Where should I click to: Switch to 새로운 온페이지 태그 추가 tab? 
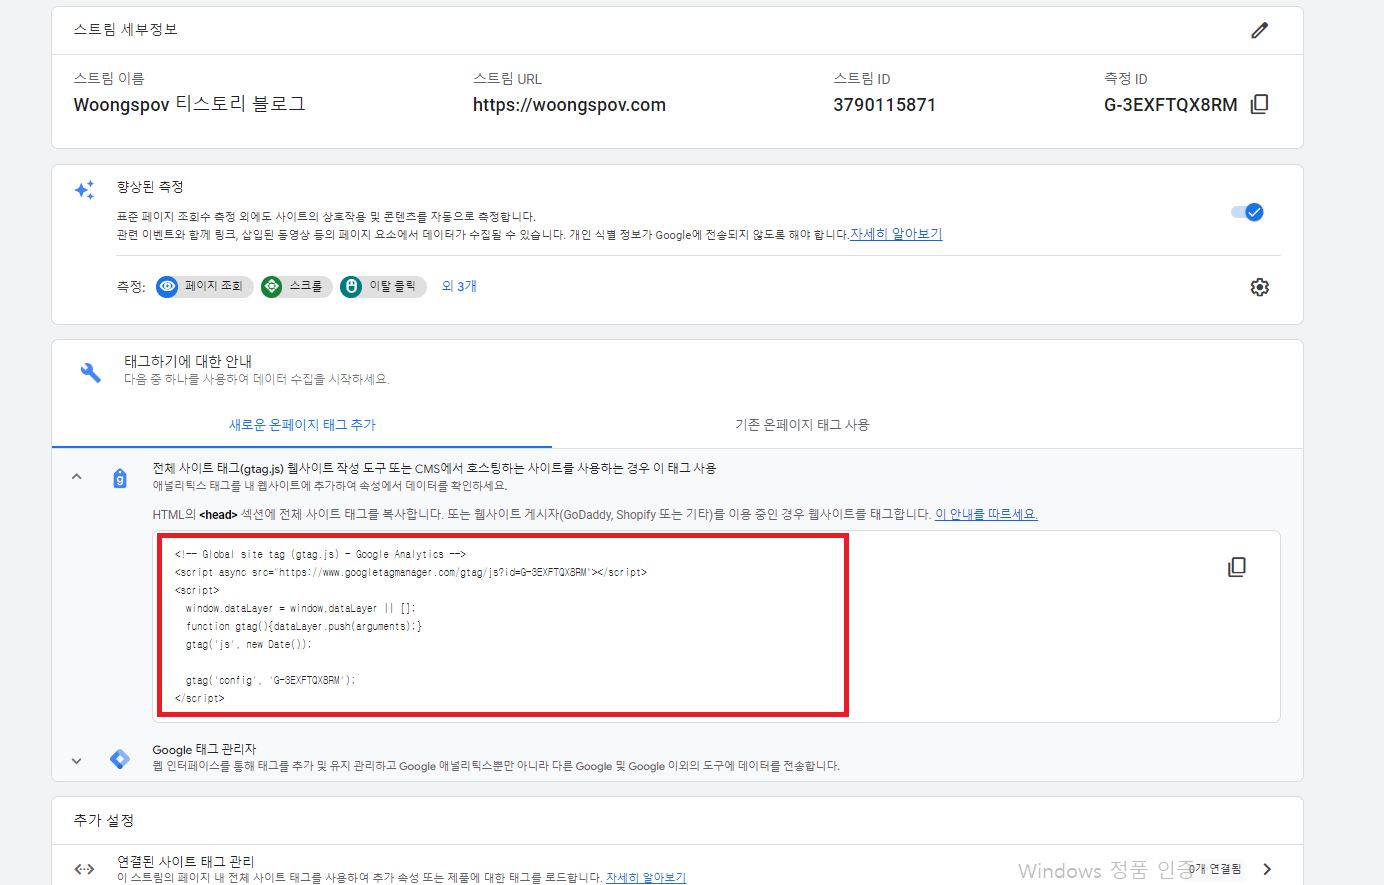tap(302, 425)
